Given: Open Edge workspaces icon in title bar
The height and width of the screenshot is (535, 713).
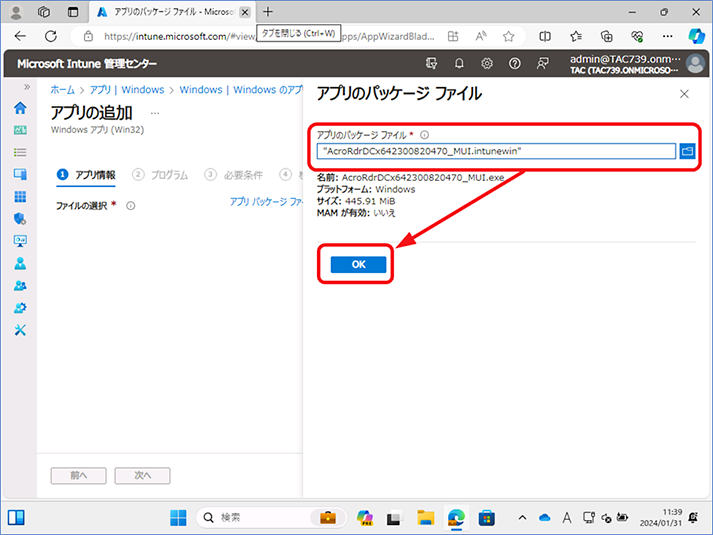Looking at the screenshot, I should tap(44, 12).
